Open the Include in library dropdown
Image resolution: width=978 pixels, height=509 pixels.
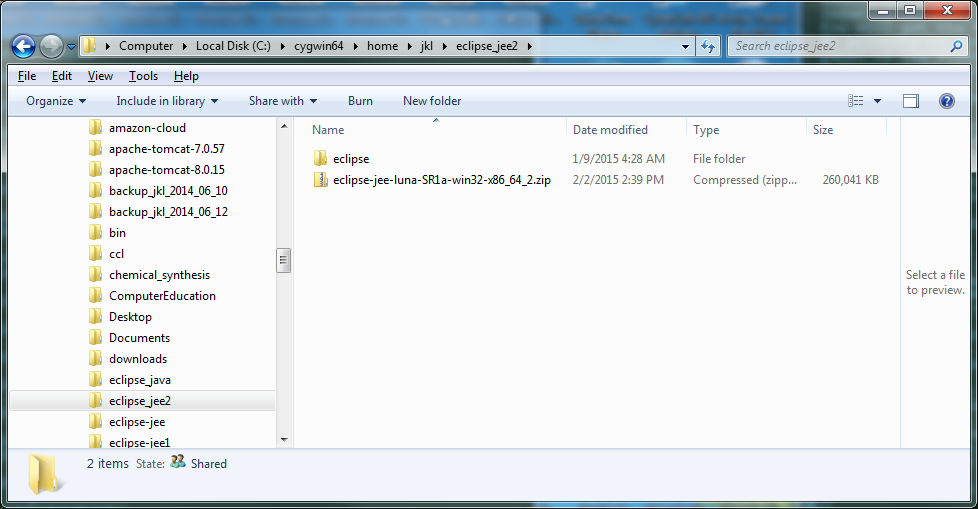coord(167,101)
